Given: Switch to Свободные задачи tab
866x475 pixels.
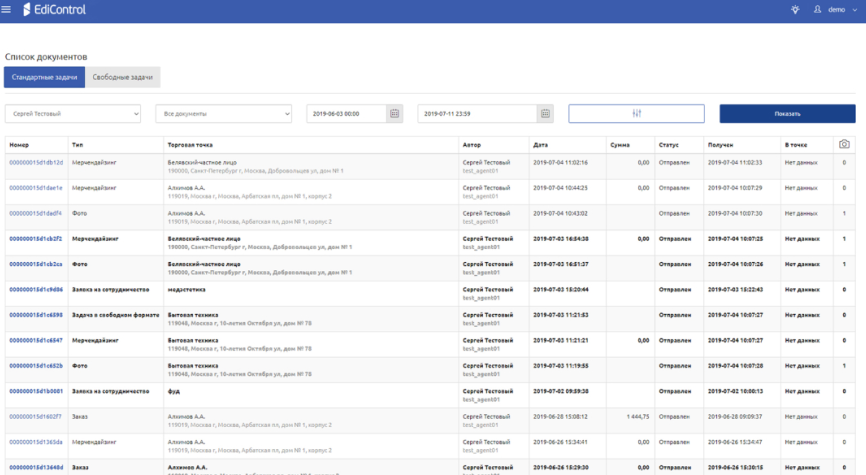Looking at the screenshot, I should 123,77.
